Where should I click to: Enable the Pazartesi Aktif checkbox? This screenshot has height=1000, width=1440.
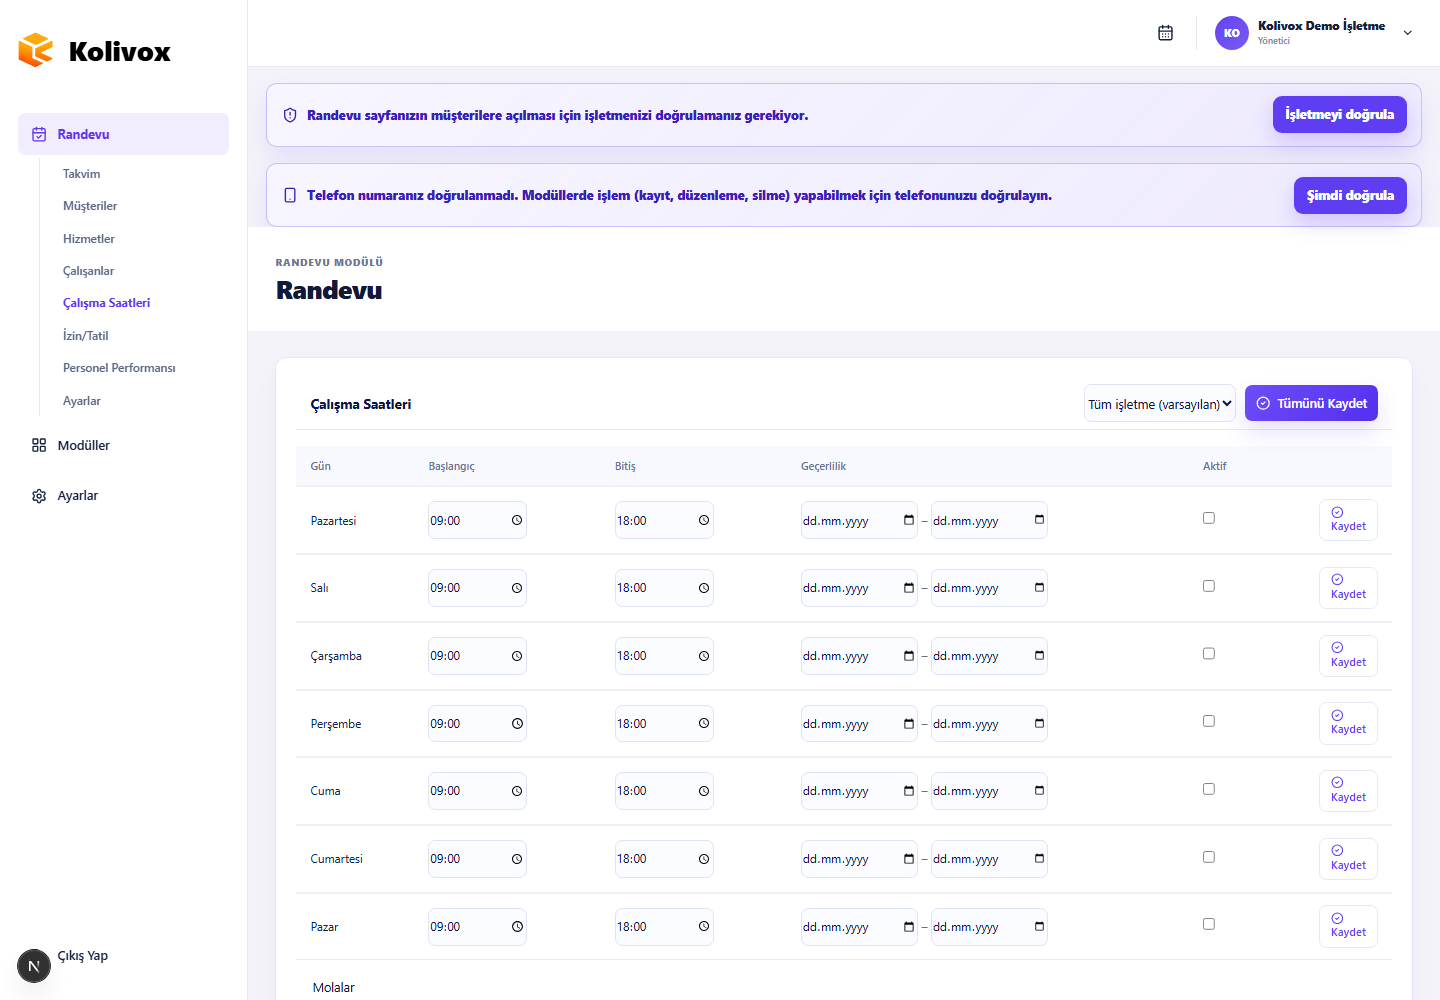pos(1209,518)
